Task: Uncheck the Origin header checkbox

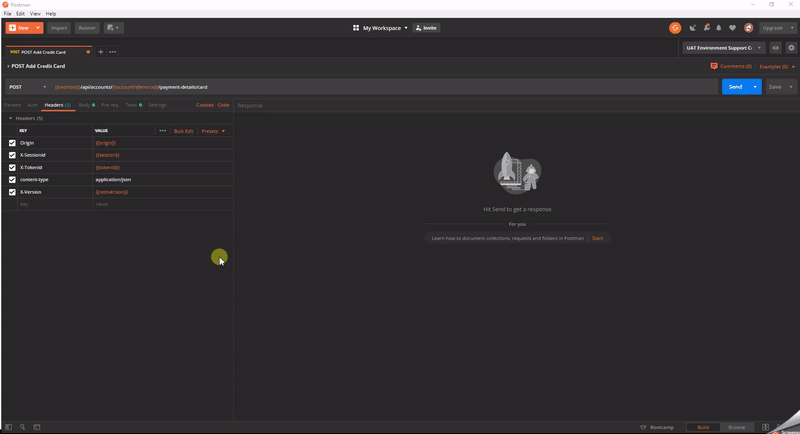Action: point(12,143)
